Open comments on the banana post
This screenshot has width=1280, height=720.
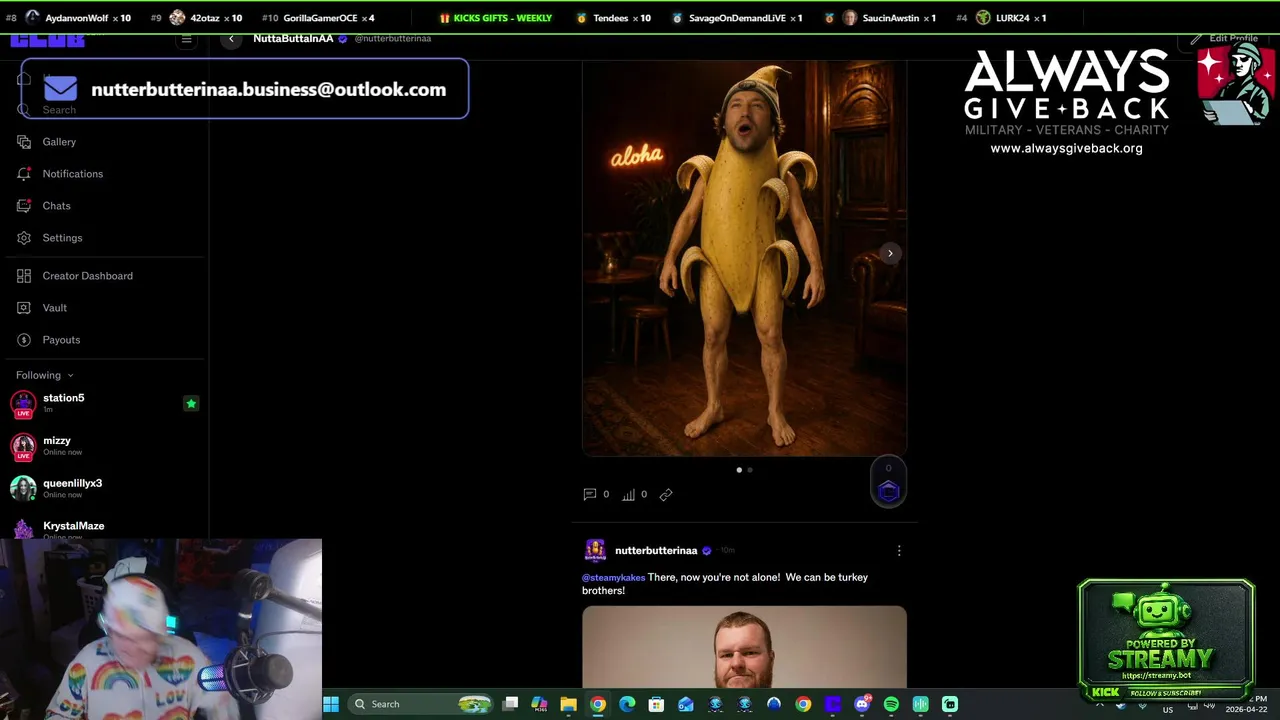[590, 494]
